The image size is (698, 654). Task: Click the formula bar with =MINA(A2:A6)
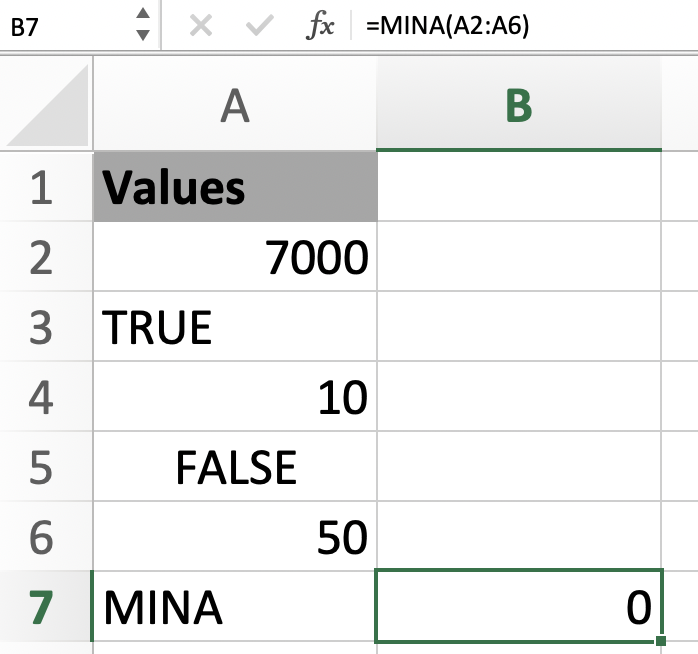click(x=520, y=25)
